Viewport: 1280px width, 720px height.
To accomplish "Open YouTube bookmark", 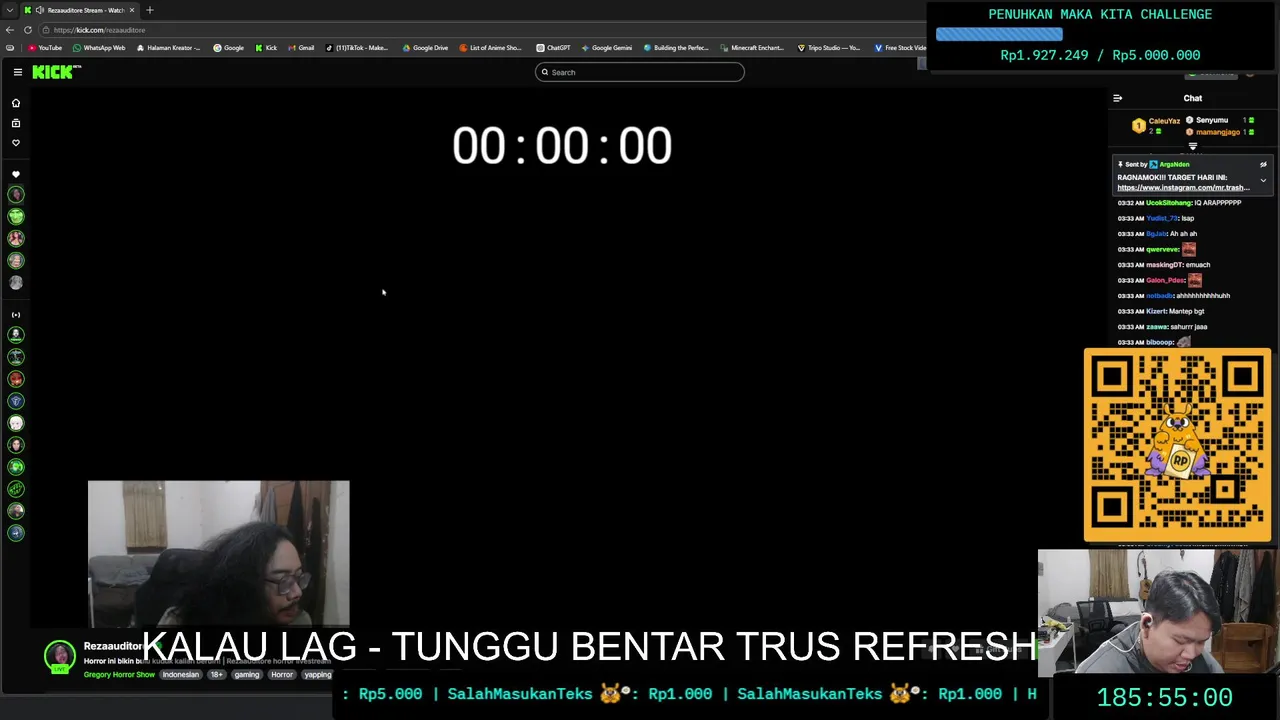I will (x=44, y=48).
